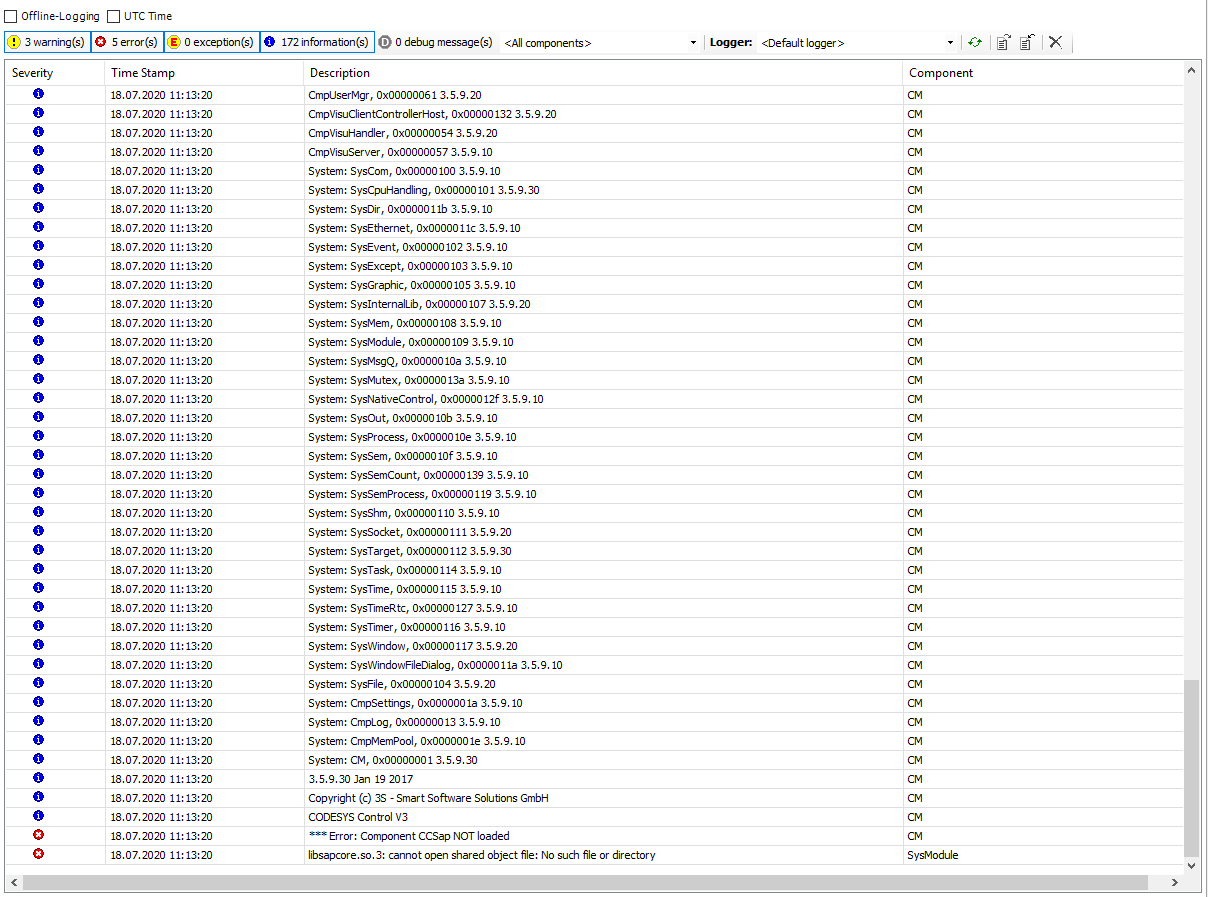This screenshot has height=897, width=1208.
Task: Click the clear log X icon
Action: coord(1055,43)
